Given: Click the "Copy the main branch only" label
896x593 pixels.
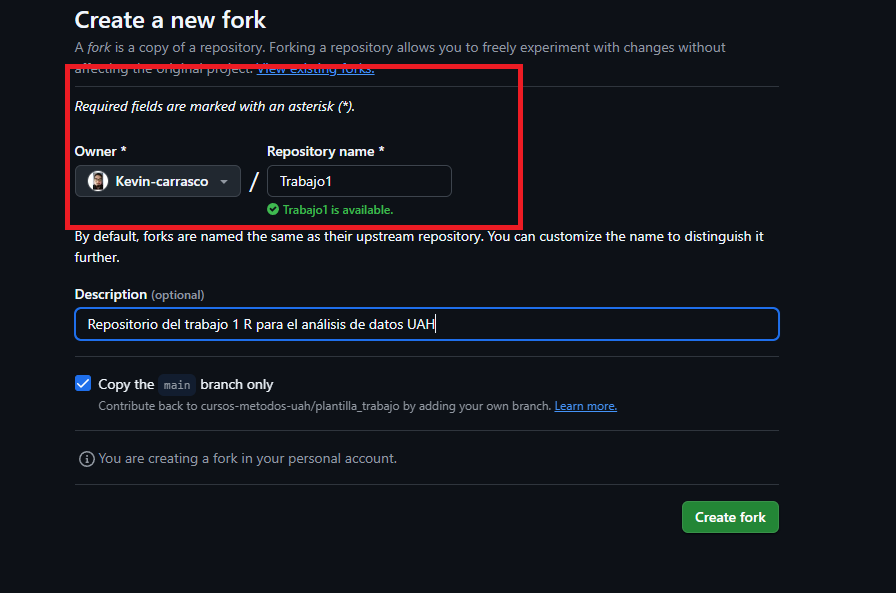Looking at the screenshot, I should tap(186, 384).
